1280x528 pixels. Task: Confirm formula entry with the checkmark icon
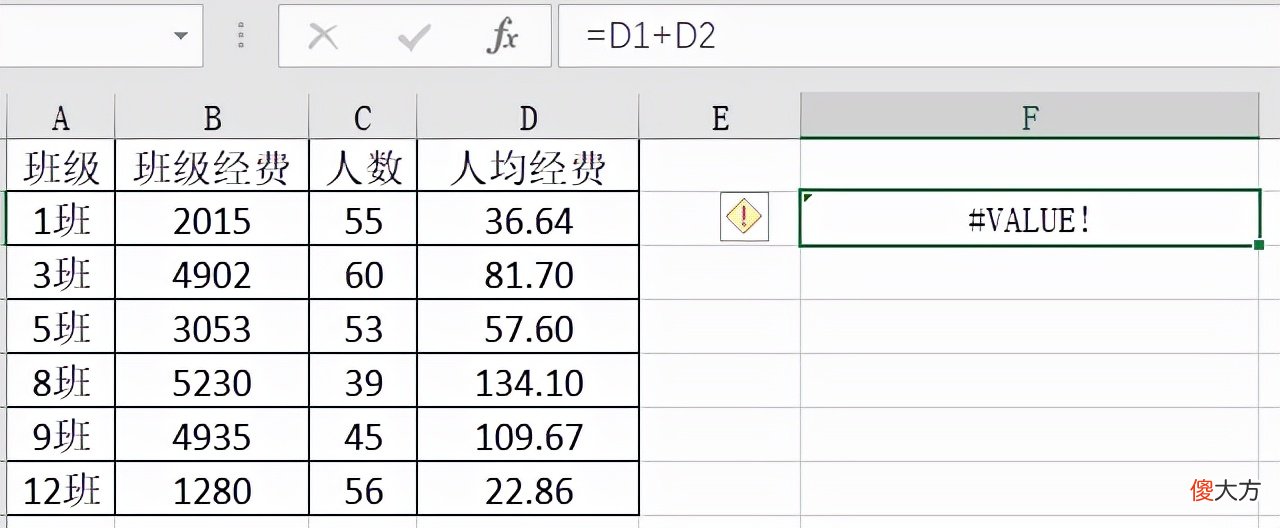tap(413, 37)
